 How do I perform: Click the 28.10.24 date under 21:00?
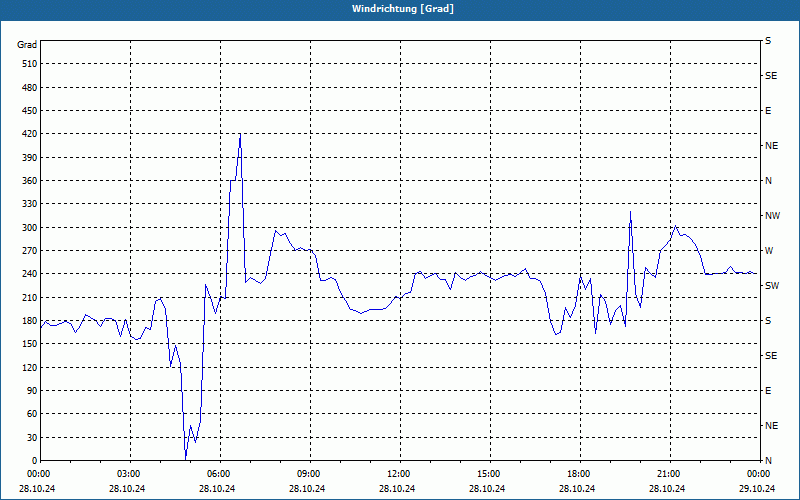[x=666, y=488]
